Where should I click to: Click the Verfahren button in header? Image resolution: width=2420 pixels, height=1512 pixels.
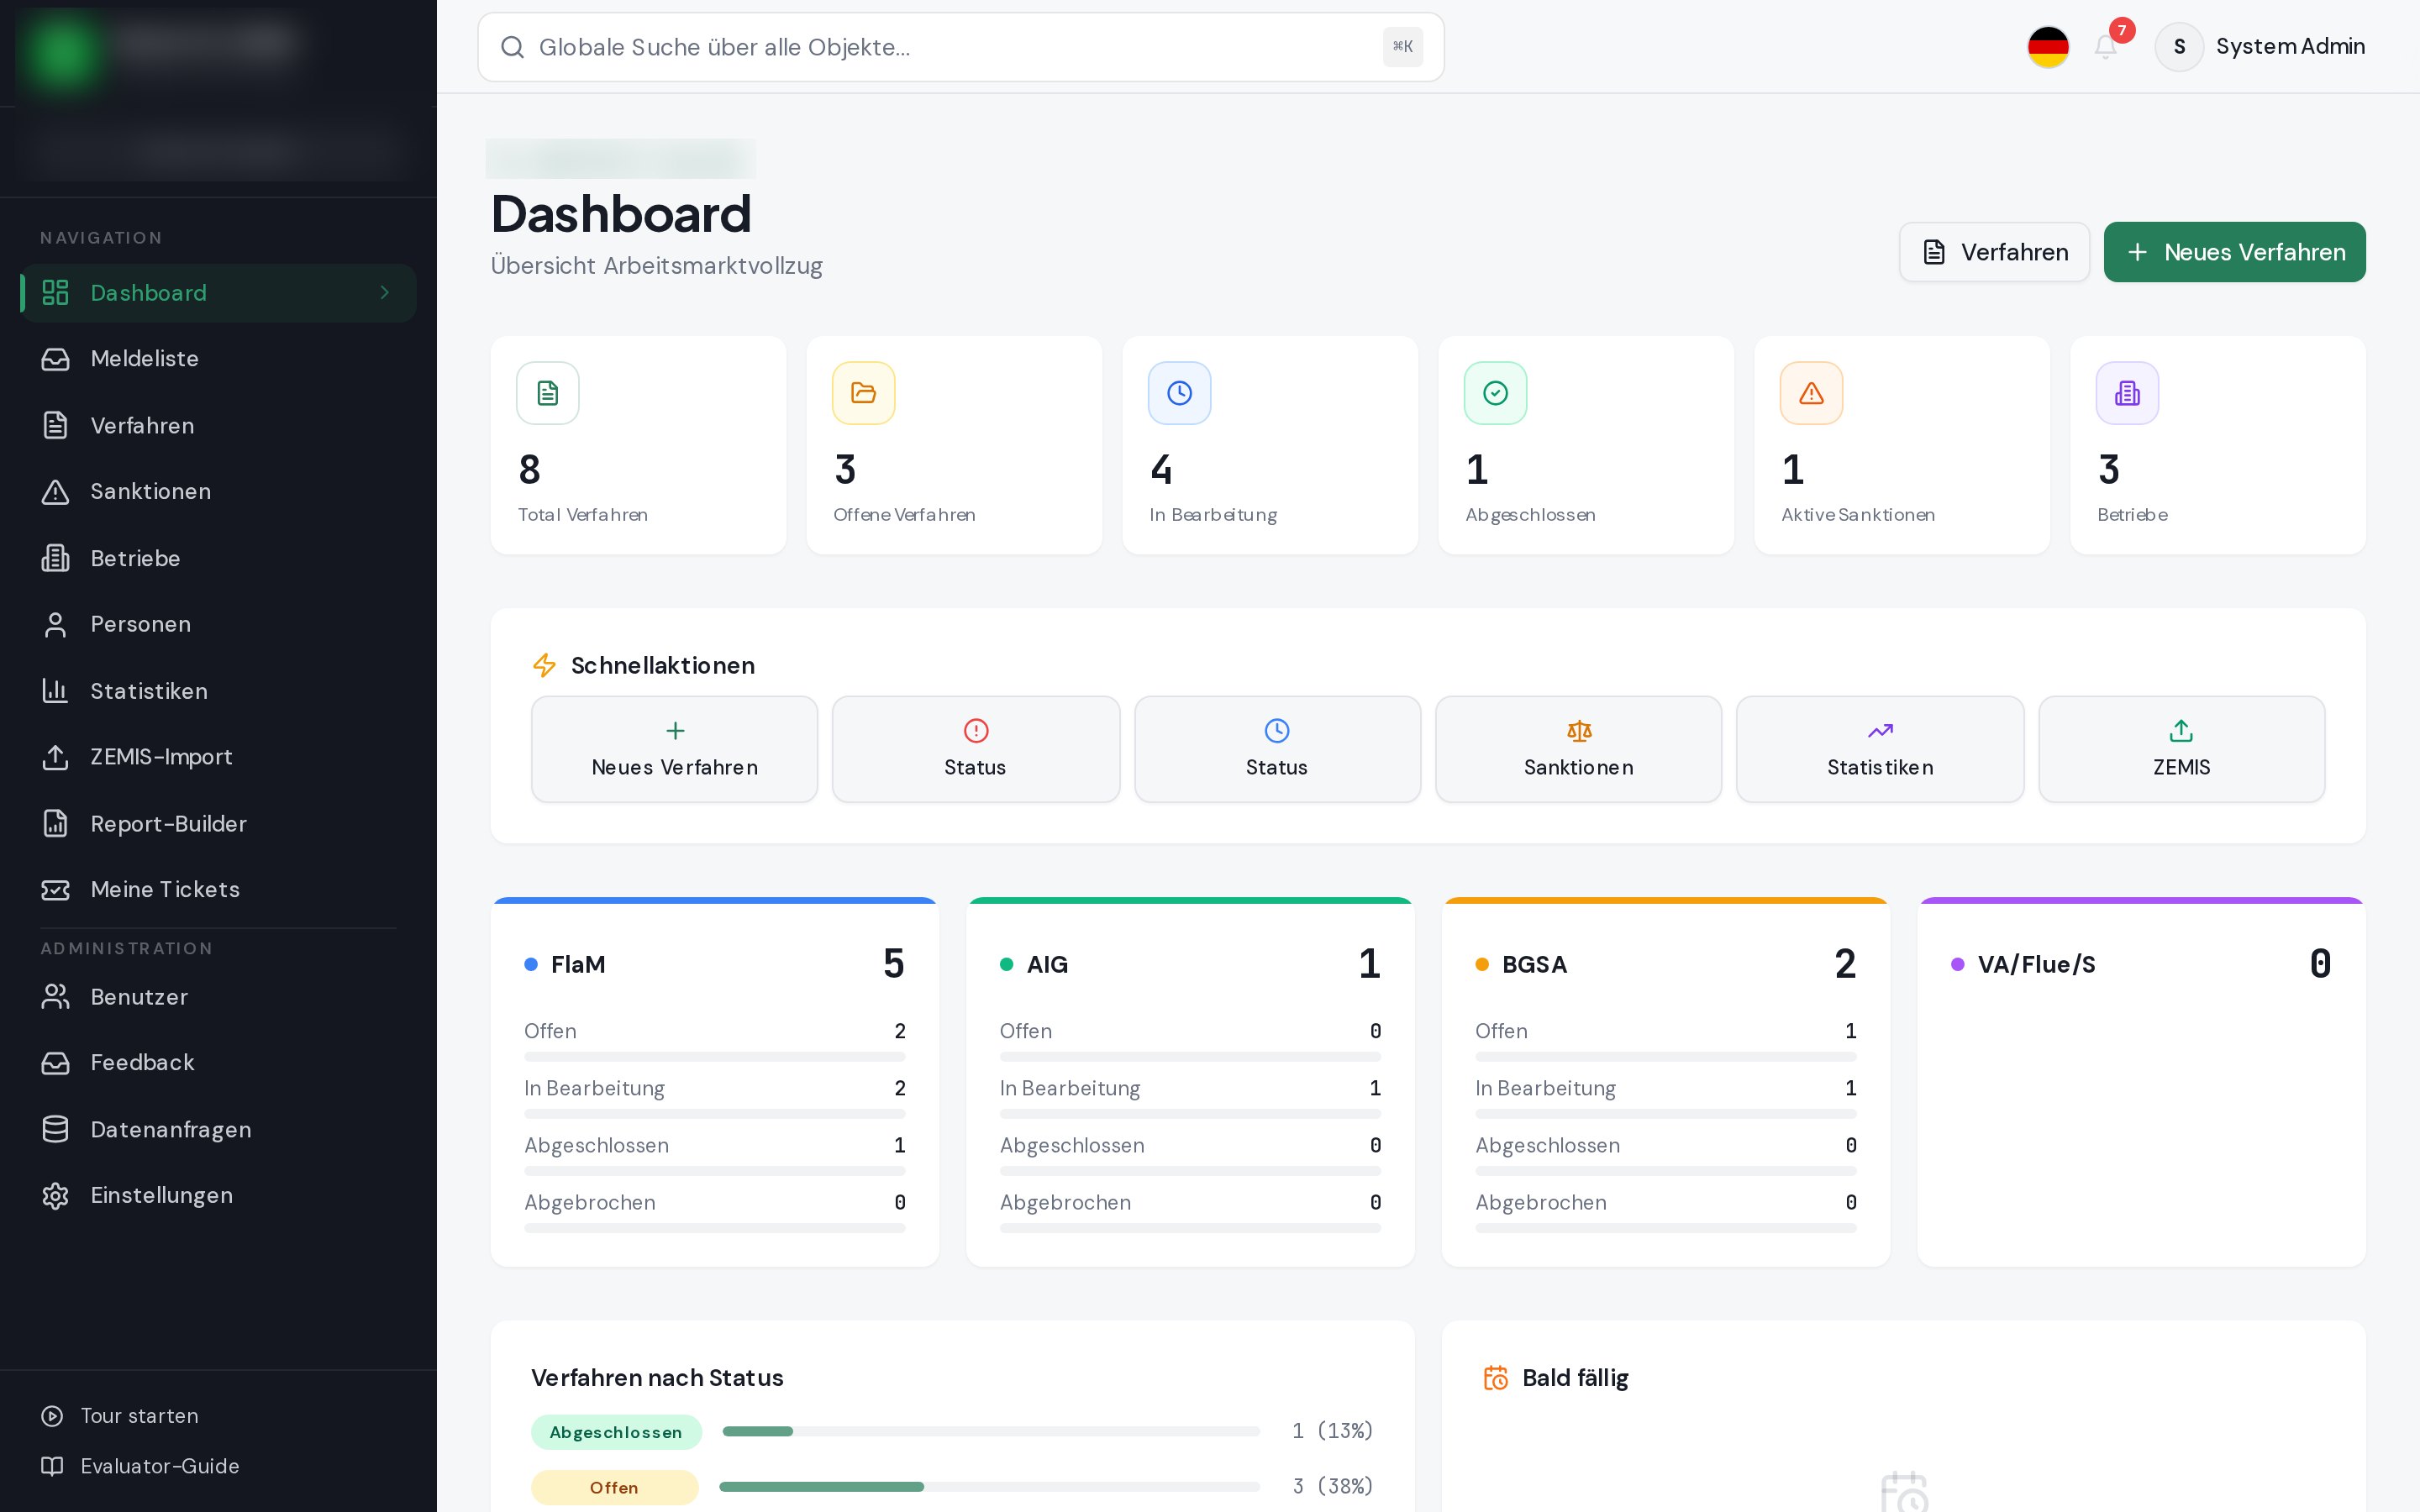point(1994,252)
